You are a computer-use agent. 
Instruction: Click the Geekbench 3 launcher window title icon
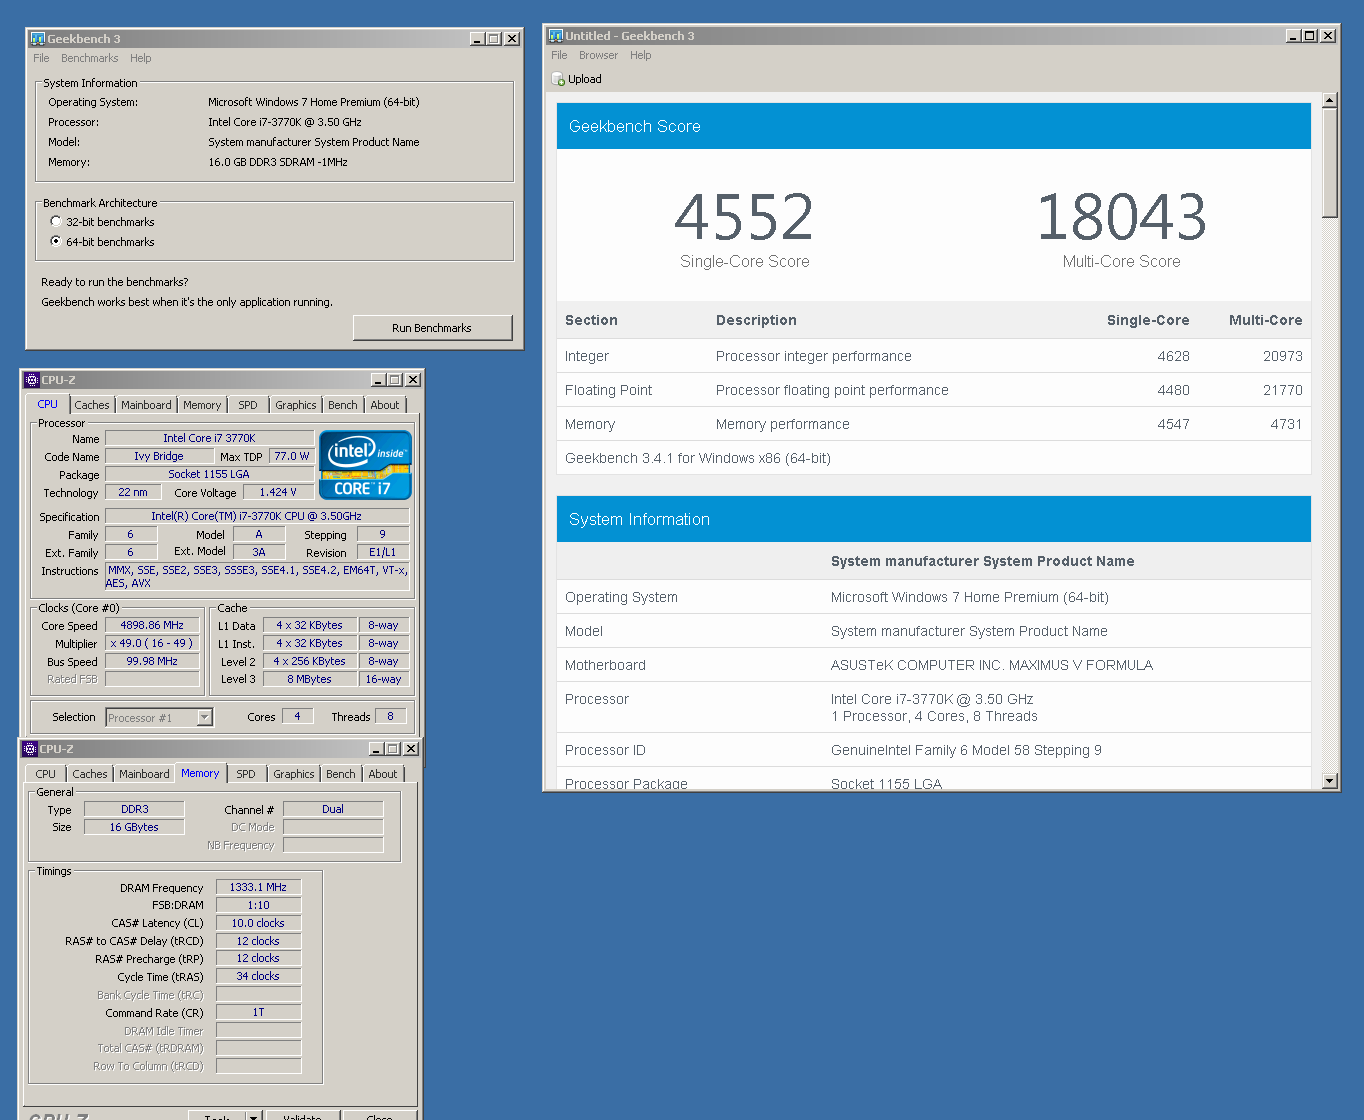pyautogui.click(x=38, y=39)
